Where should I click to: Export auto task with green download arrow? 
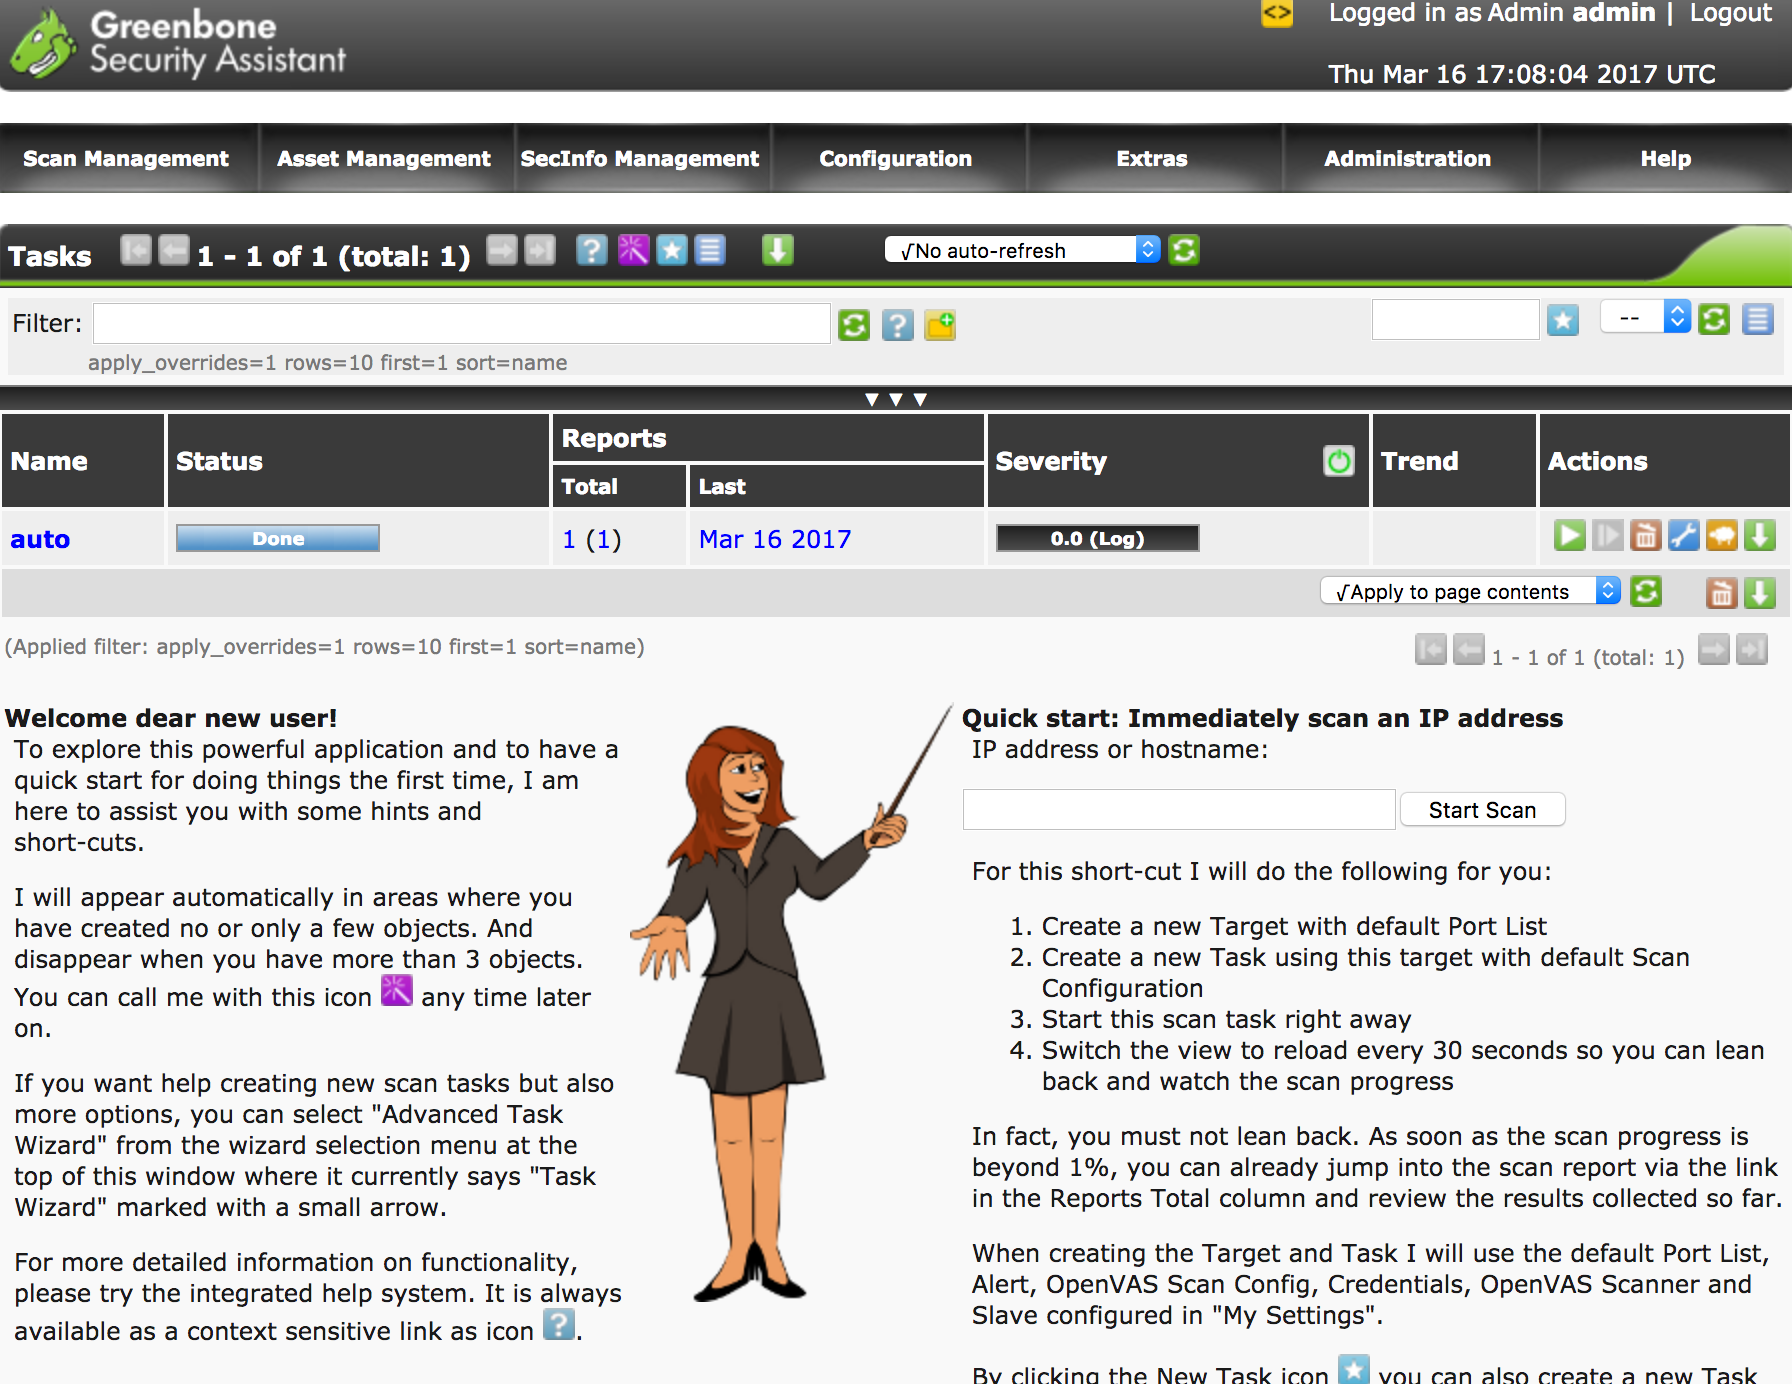1760,536
